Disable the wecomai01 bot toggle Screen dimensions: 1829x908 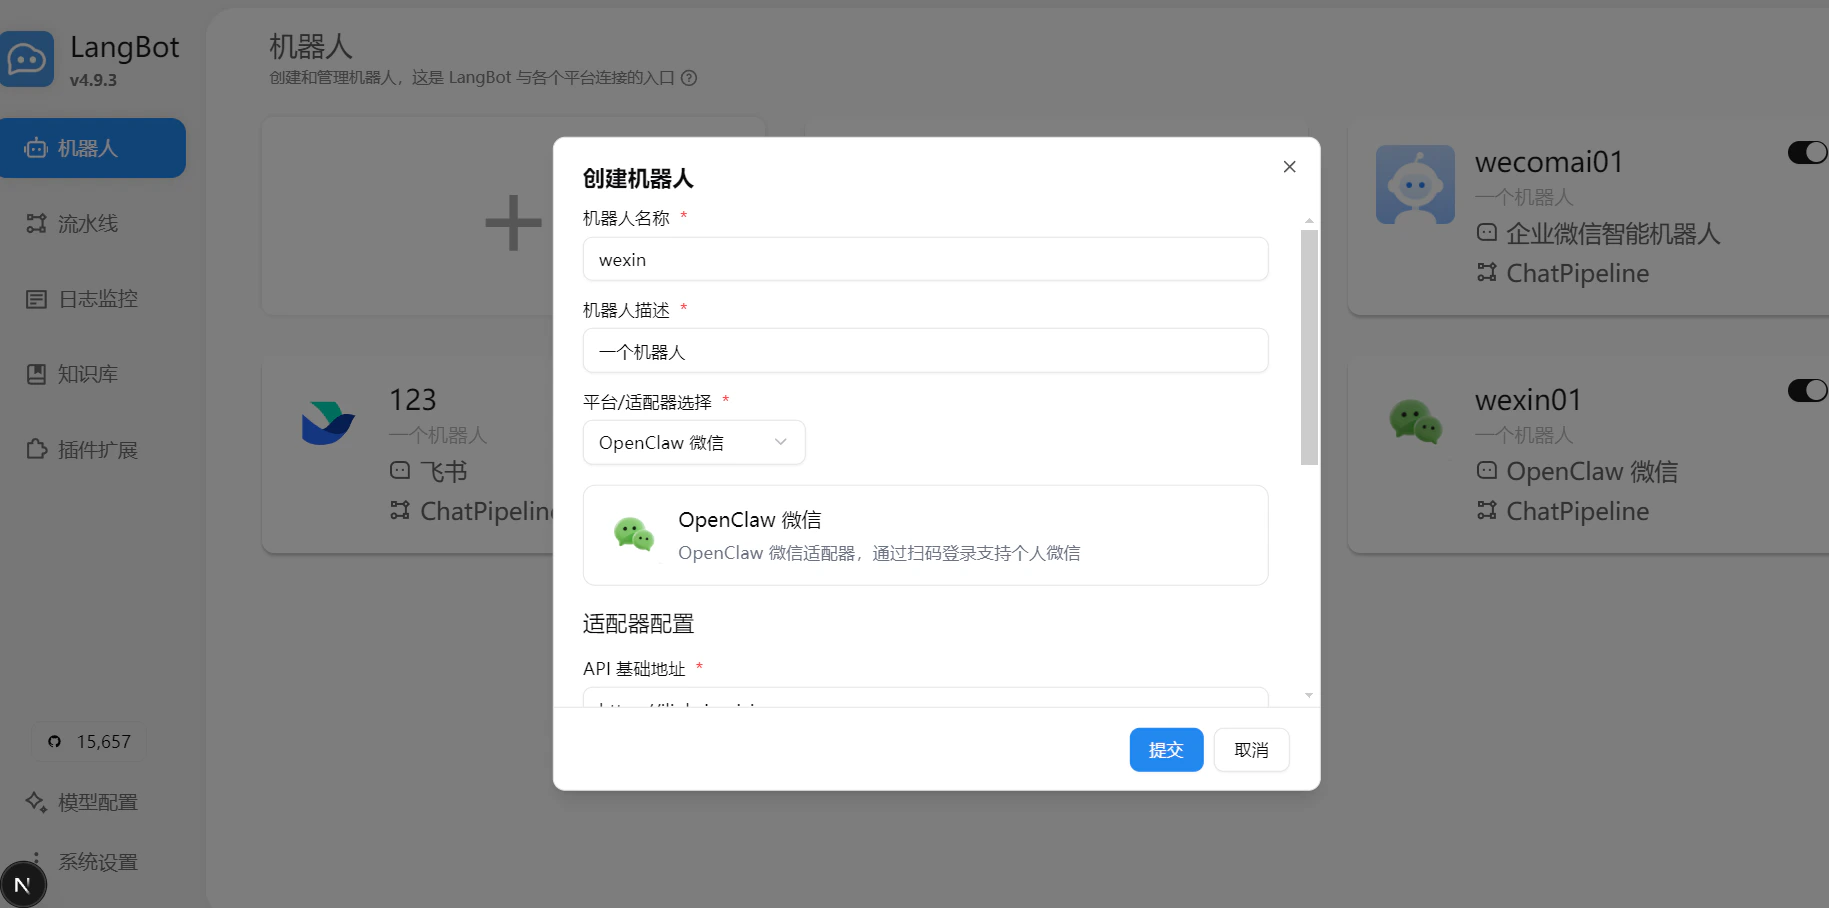coord(1806,152)
